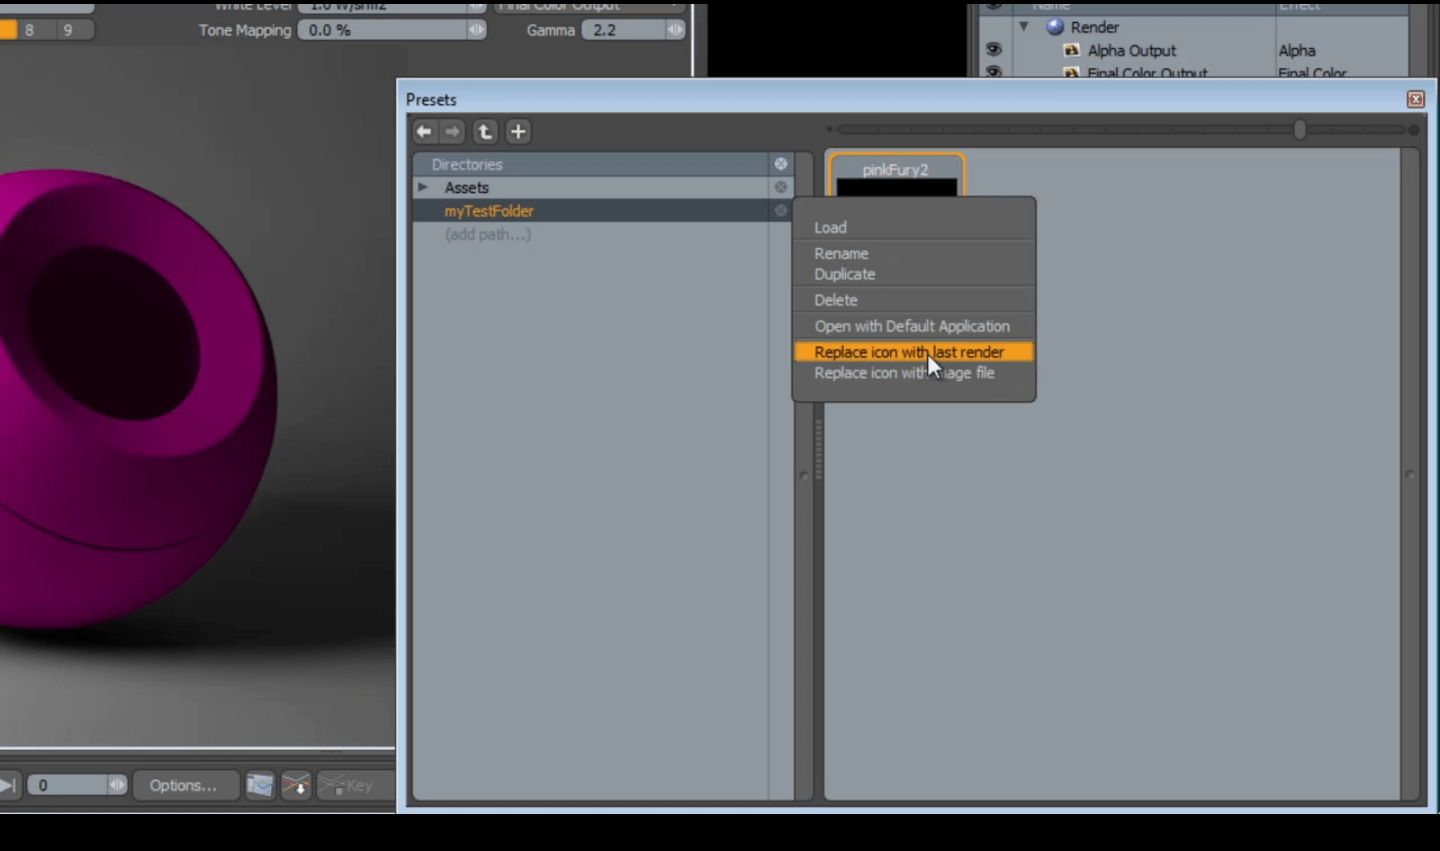
Task: Click round toggle icon in Directories header
Action: [781, 163]
